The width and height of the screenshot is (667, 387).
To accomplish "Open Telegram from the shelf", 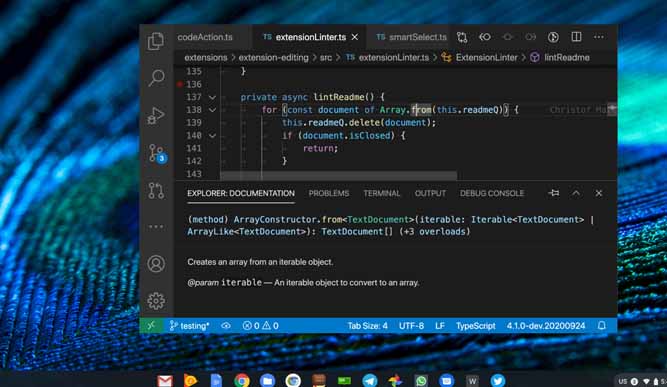I will coord(370,380).
